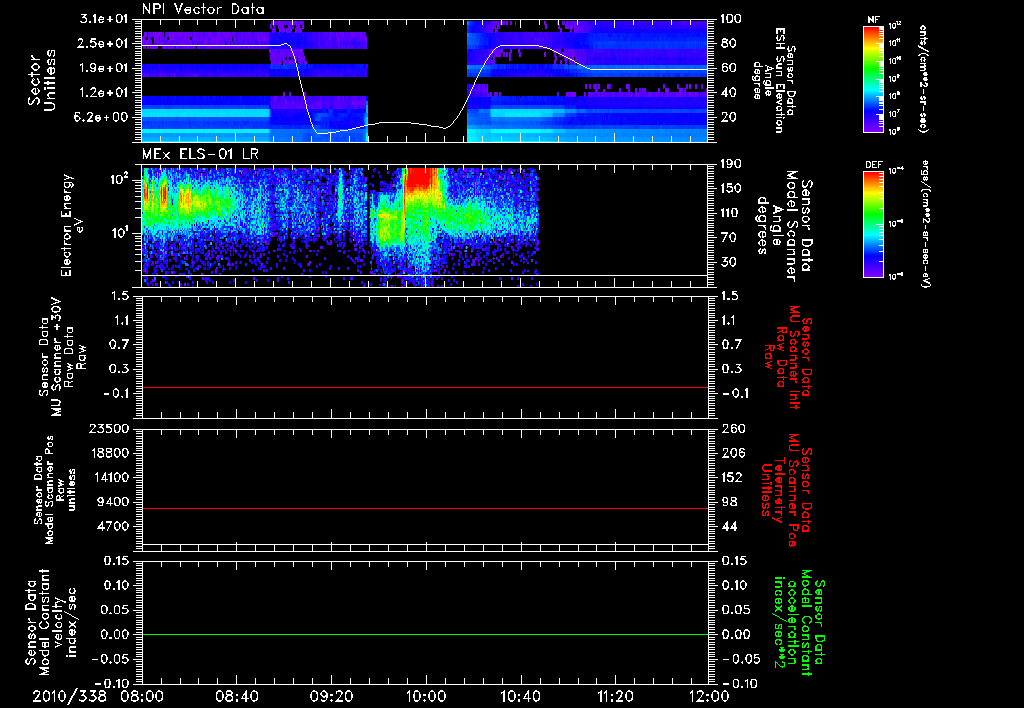Click the red line in Scanner Pos panel
1024x708 pixels.
pyautogui.click(x=425, y=508)
